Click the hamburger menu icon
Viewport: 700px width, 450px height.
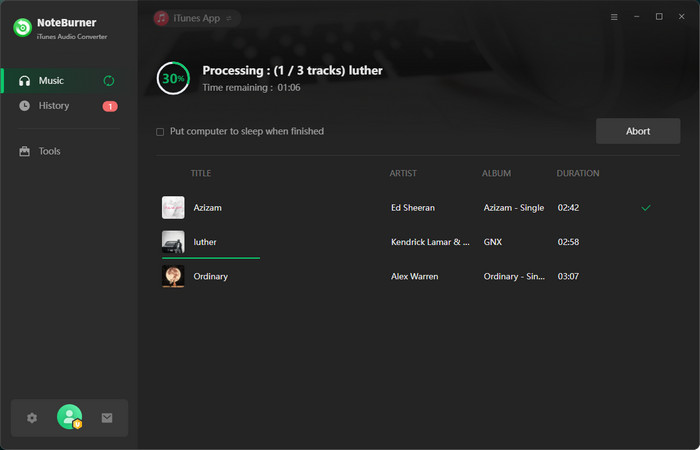coord(614,17)
